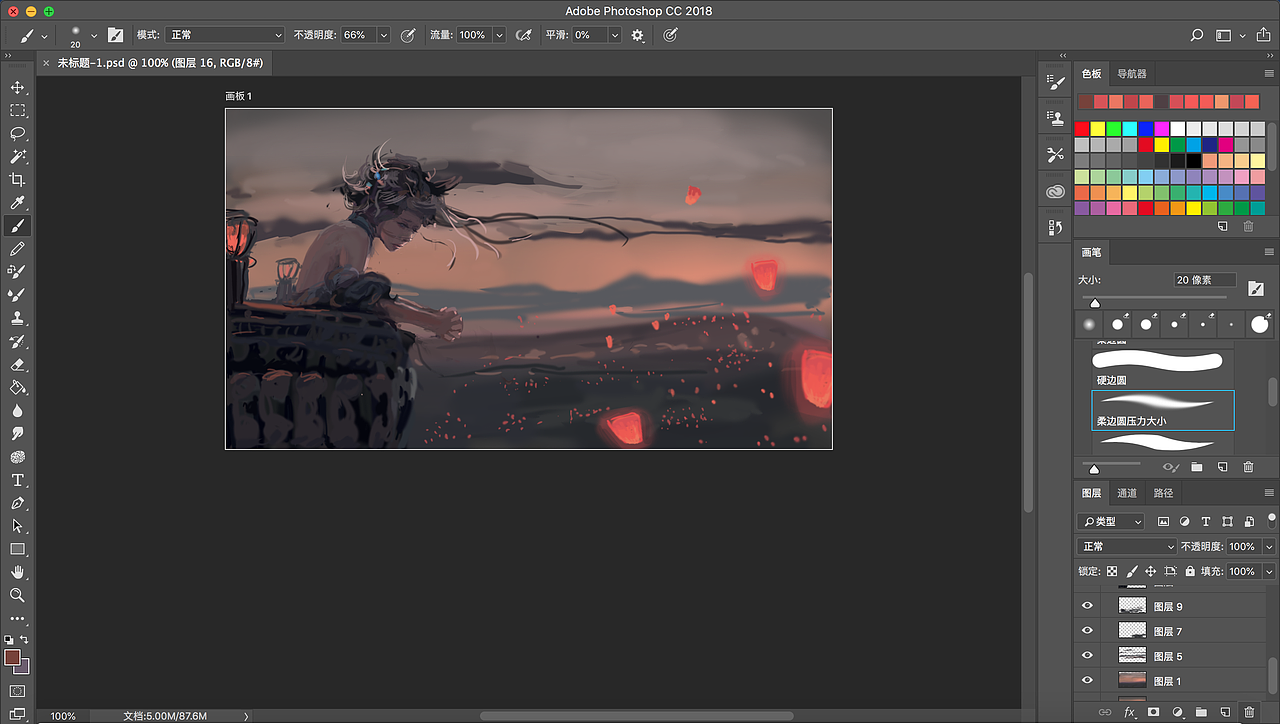
Task: Select the Paint Bucket tool
Action: point(17,388)
